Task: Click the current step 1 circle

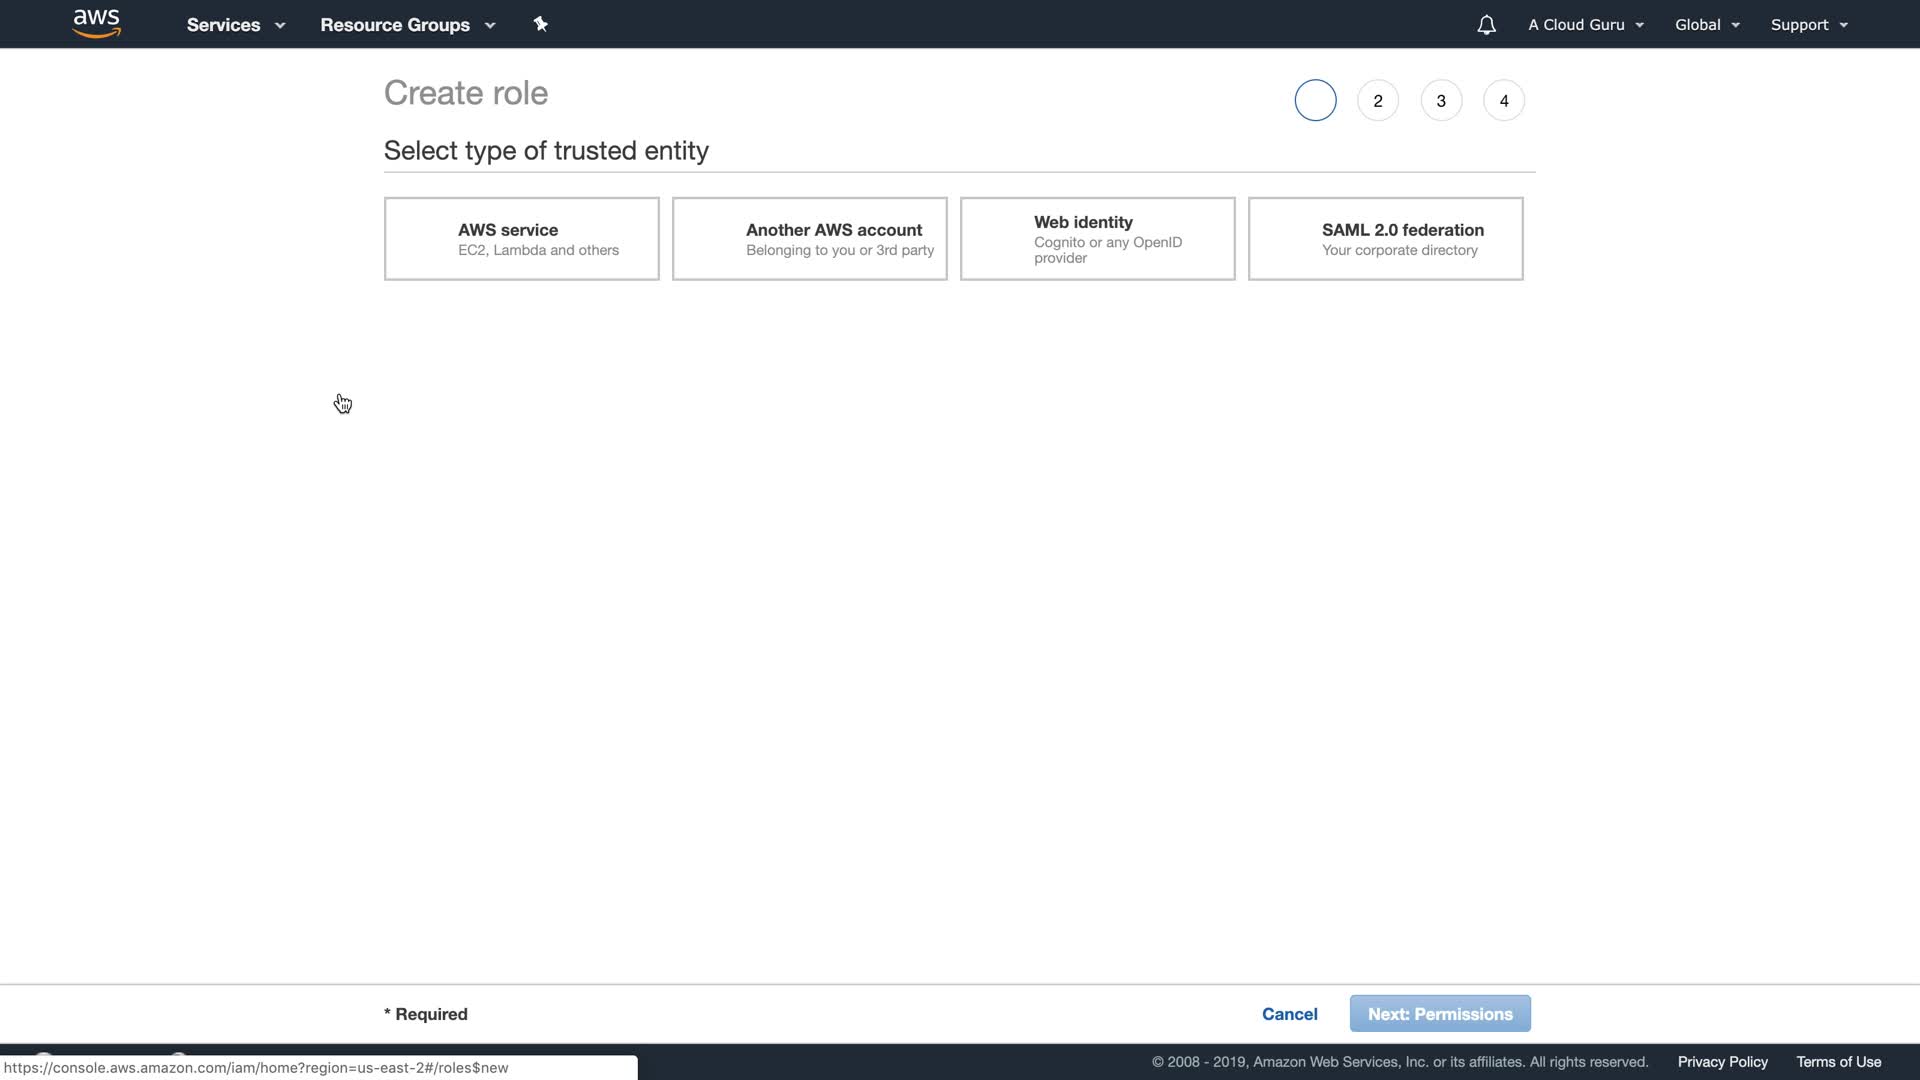Action: pyautogui.click(x=1315, y=101)
